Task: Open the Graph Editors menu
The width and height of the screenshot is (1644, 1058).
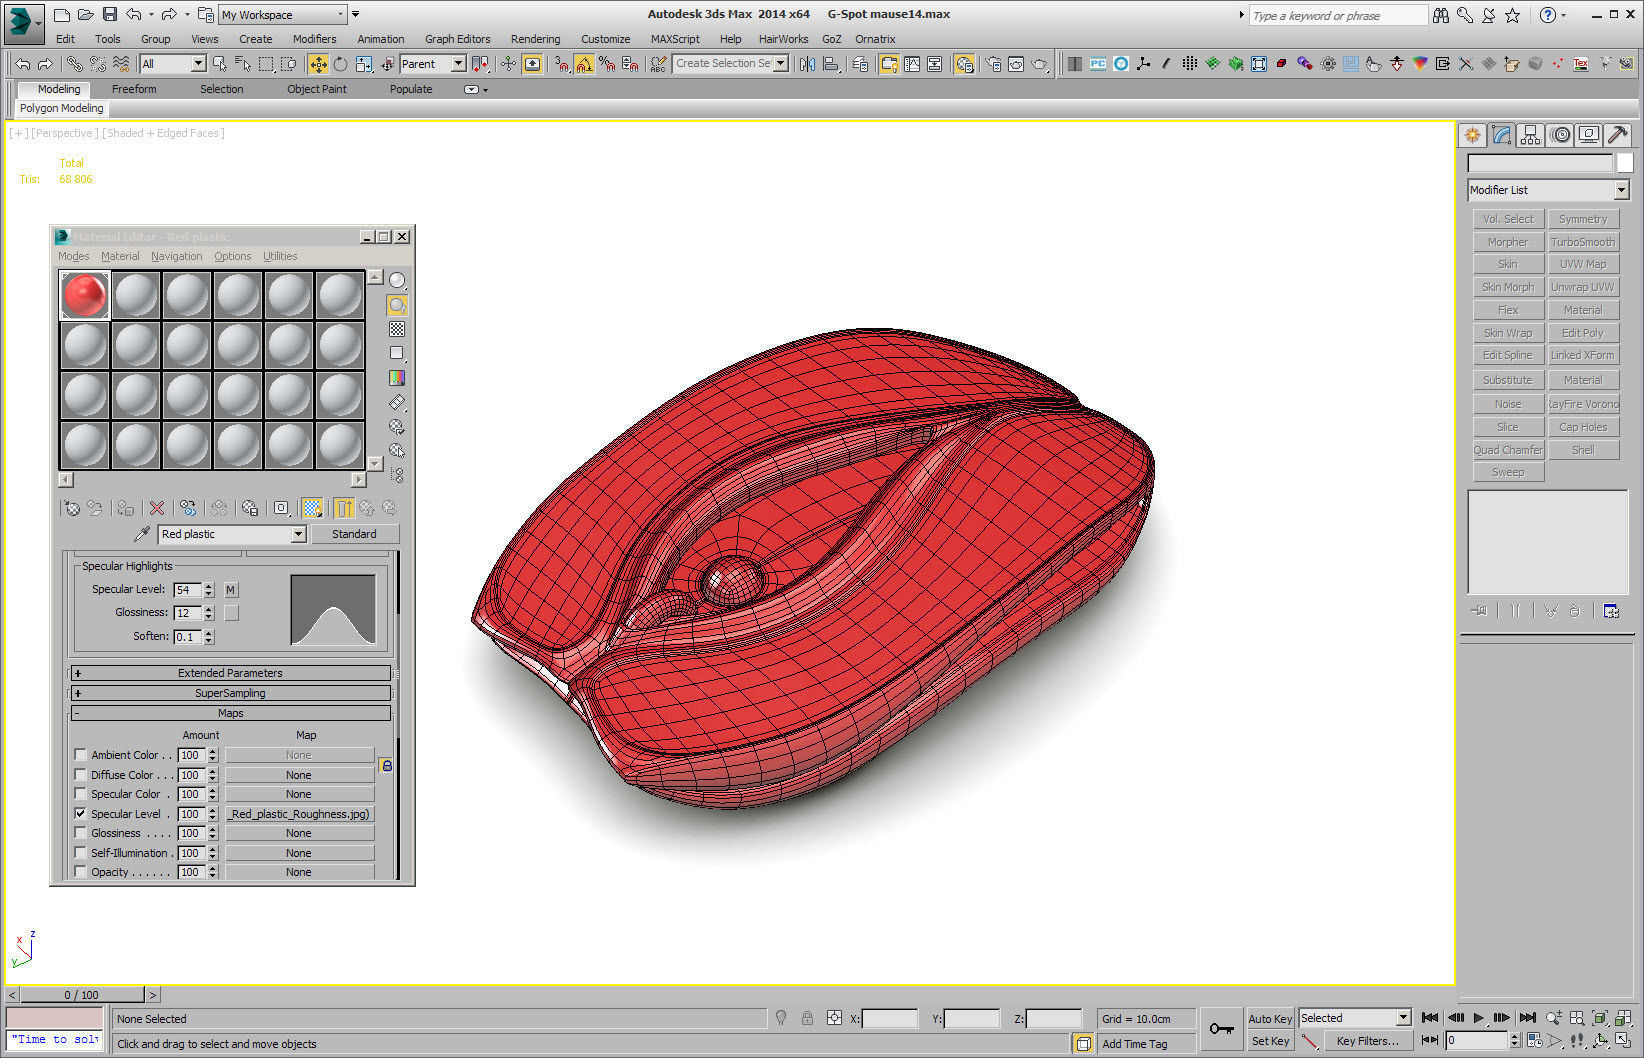Action: click(x=457, y=39)
